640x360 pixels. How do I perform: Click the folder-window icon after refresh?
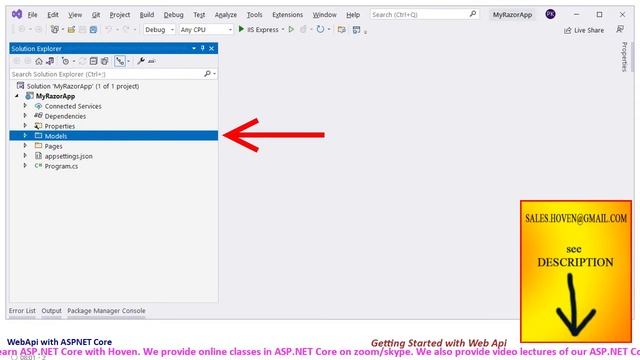pos(342,29)
